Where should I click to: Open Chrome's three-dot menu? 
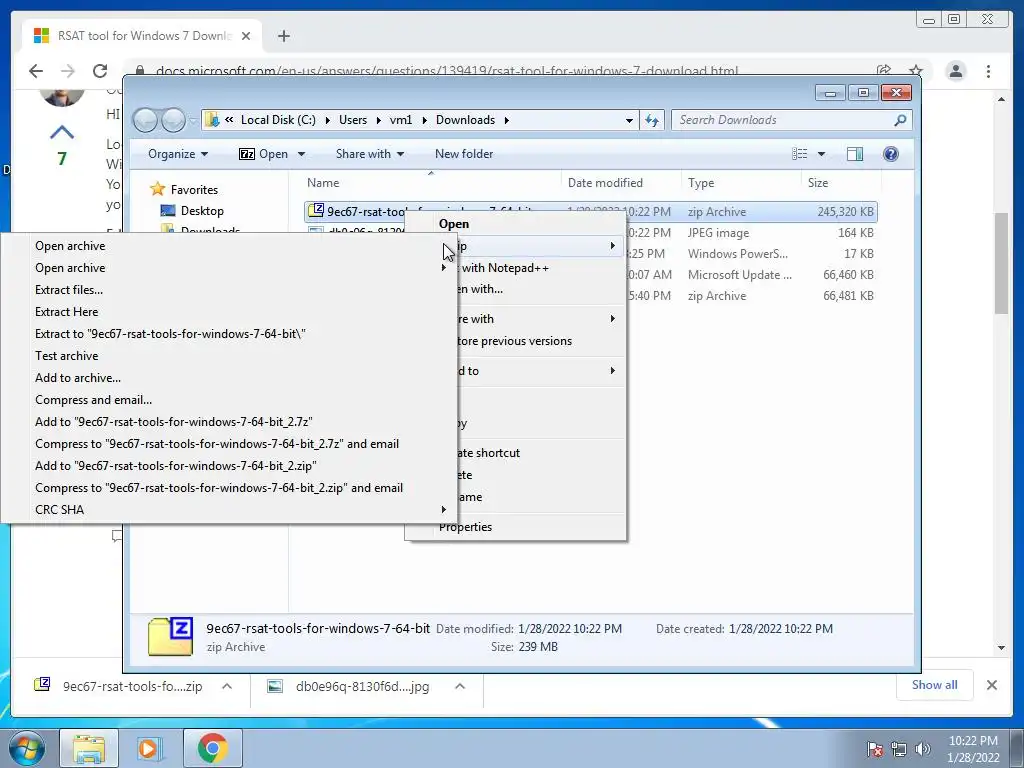point(988,71)
